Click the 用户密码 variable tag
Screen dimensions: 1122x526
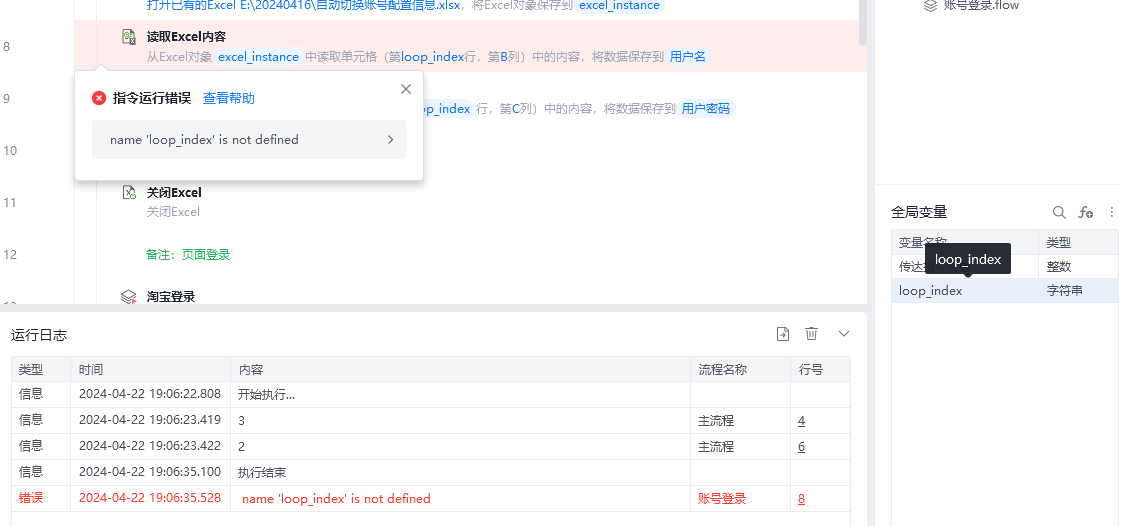[706, 109]
